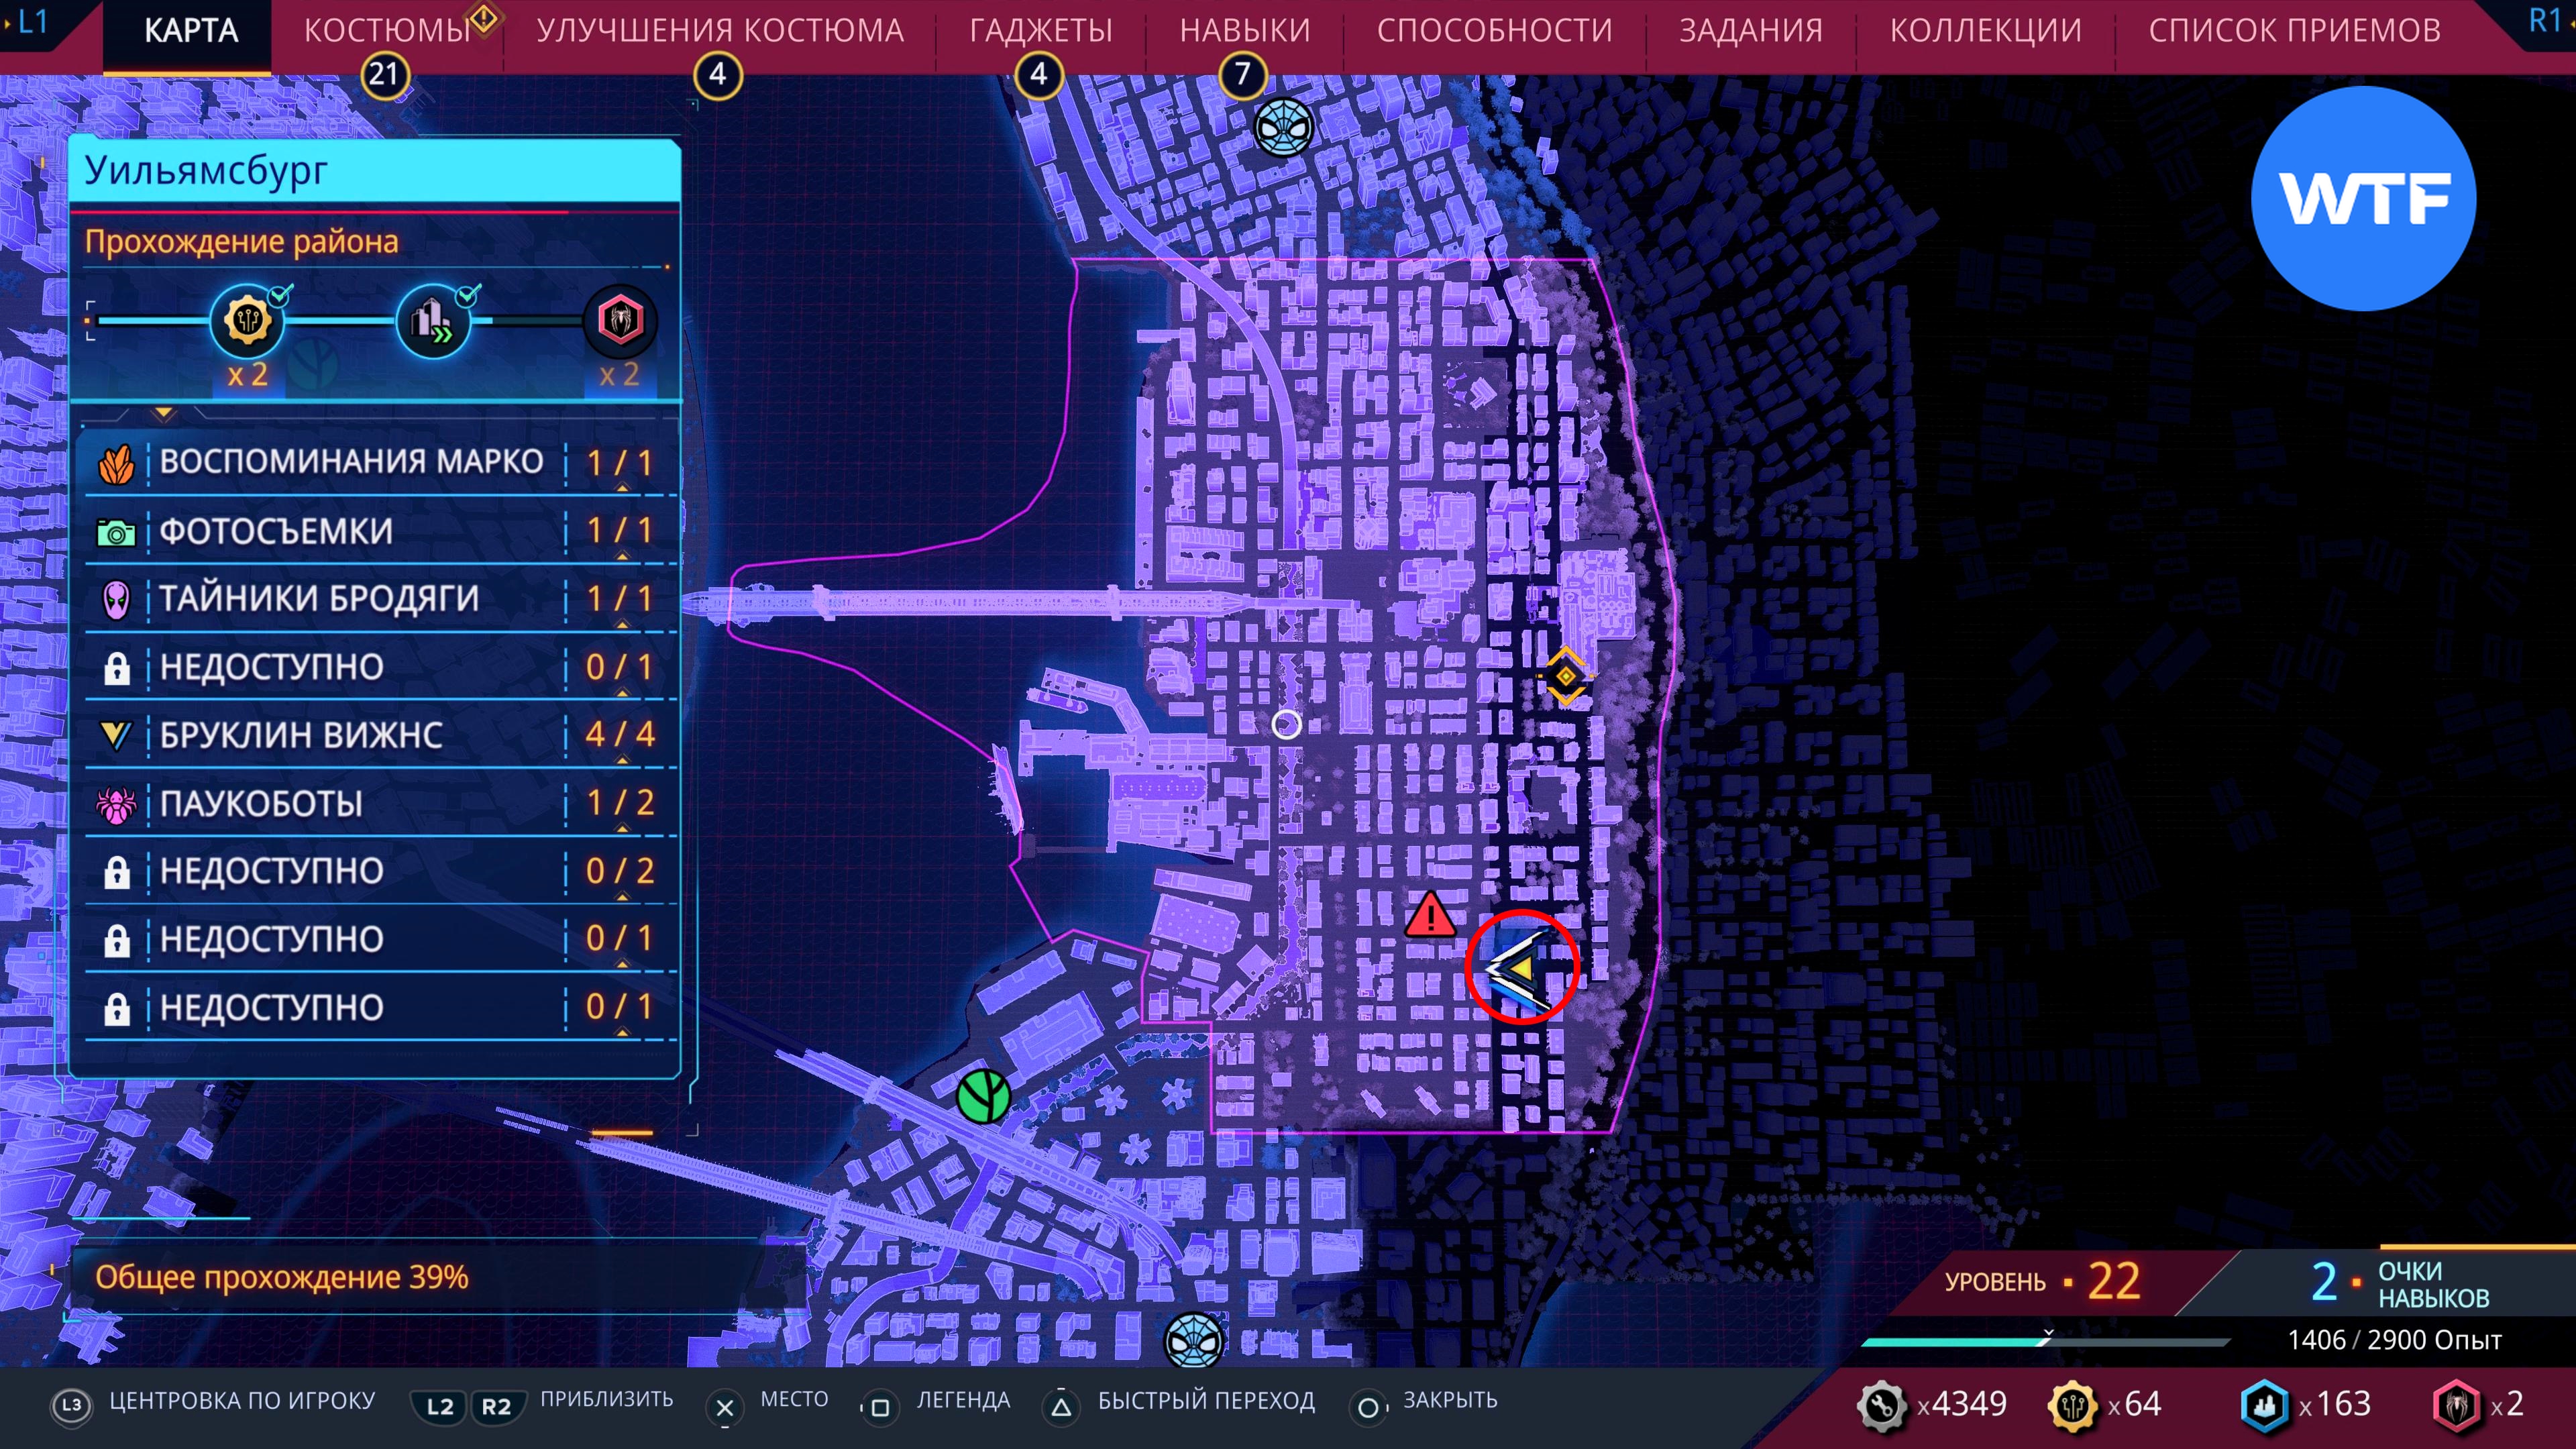The image size is (2576, 1449).
Task: Select the yellow diamond mission marker
Action: click(x=1565, y=677)
